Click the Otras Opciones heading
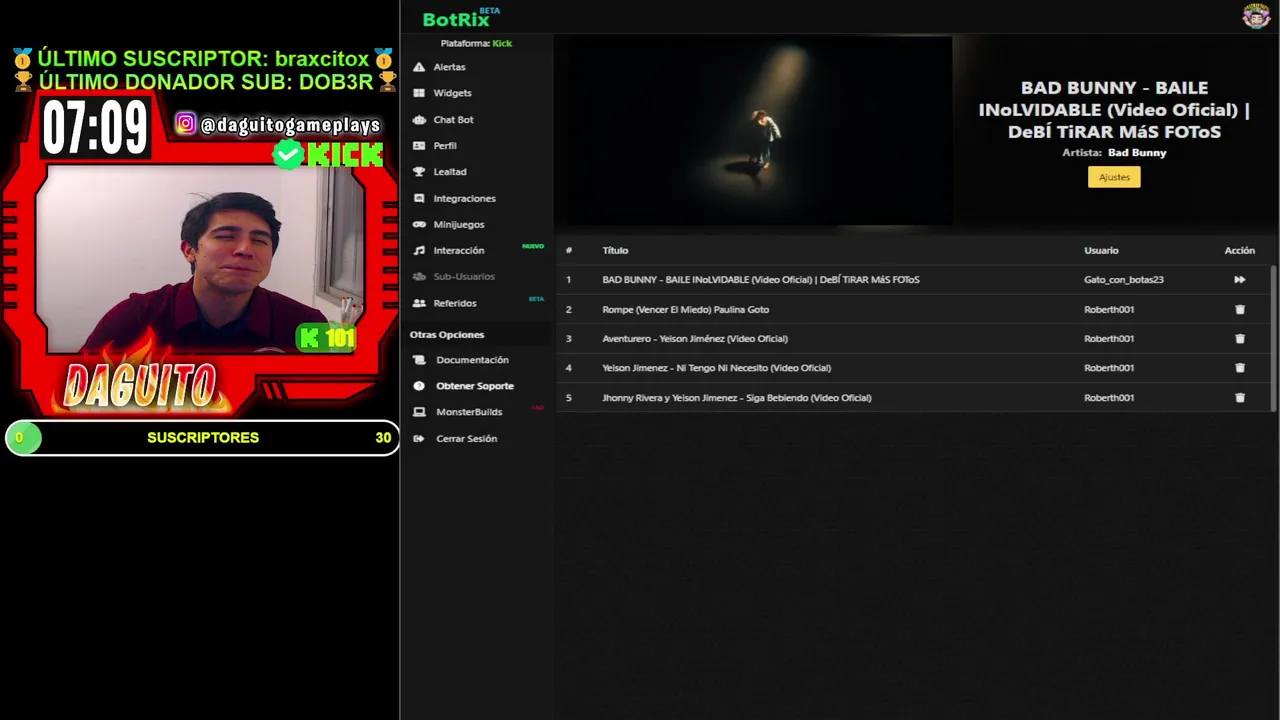The width and height of the screenshot is (1280, 720). (x=447, y=335)
